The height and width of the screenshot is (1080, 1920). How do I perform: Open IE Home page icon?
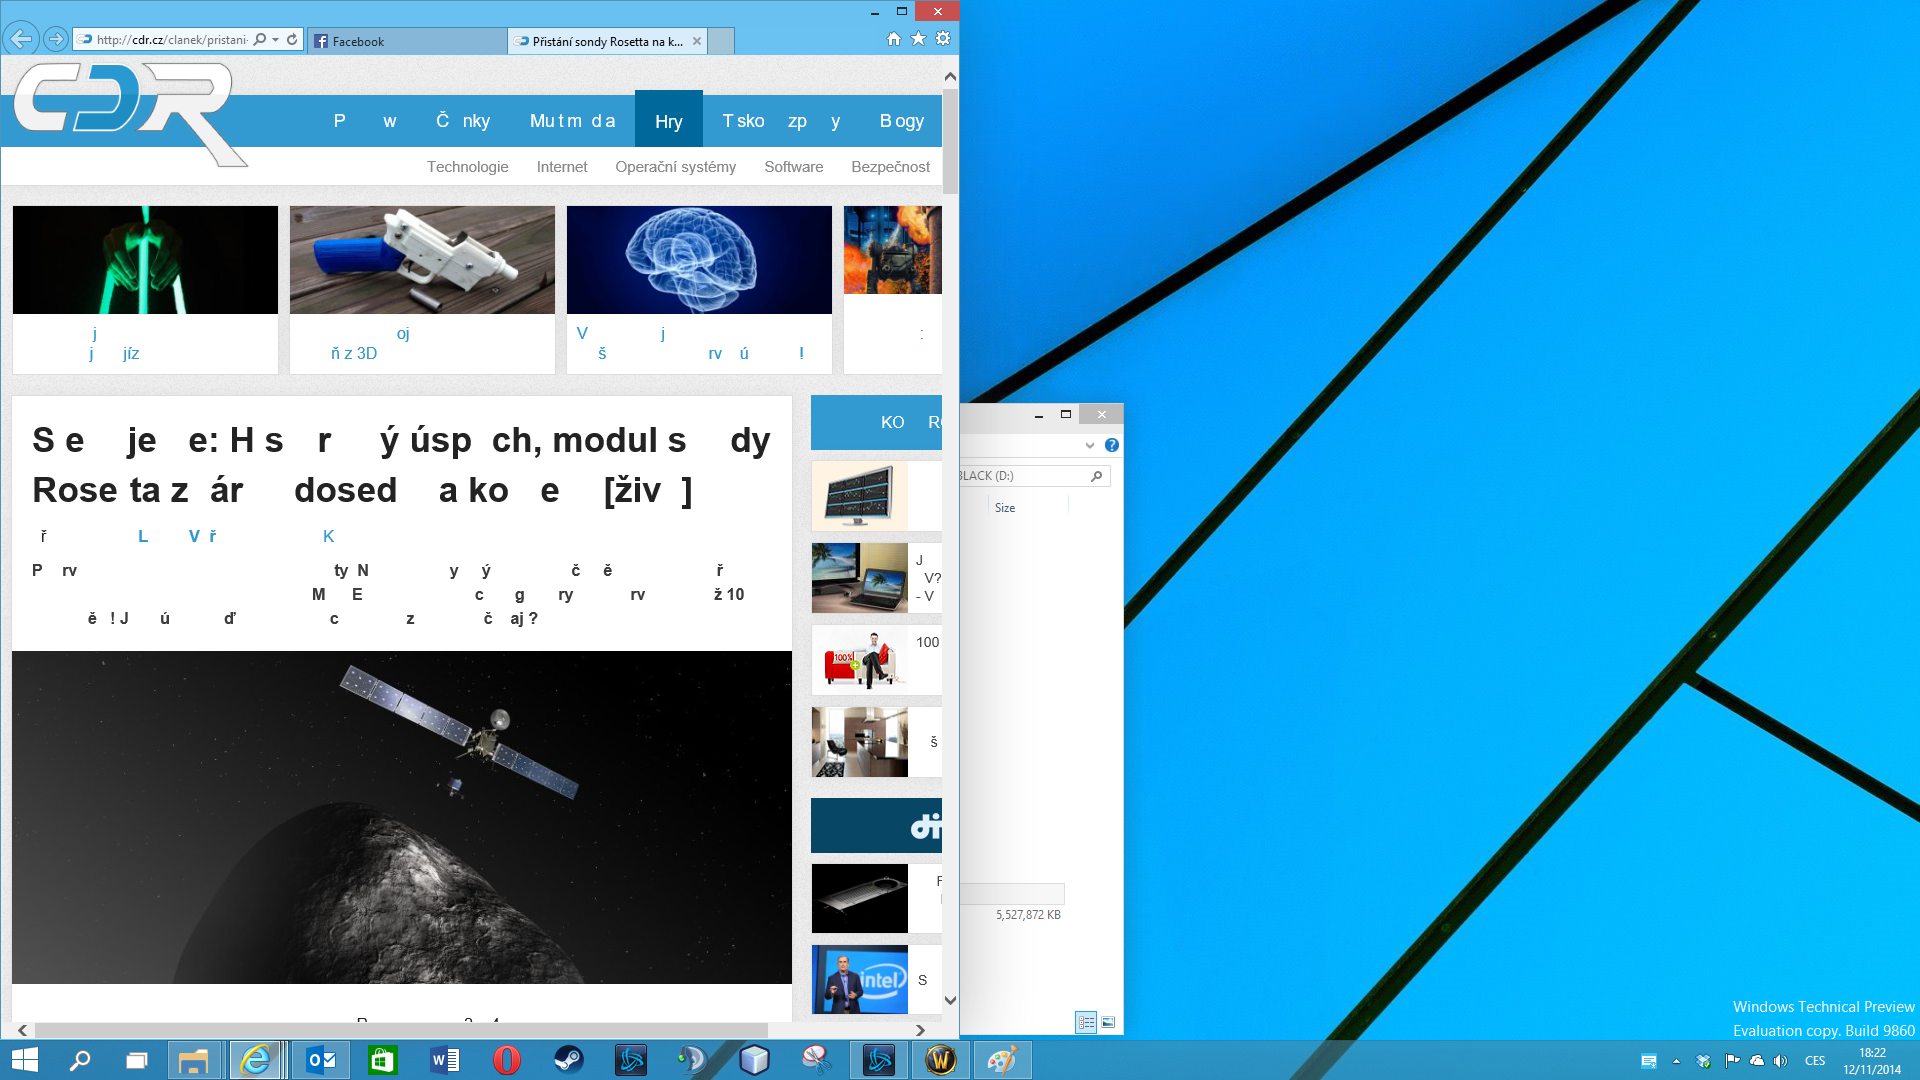click(x=893, y=39)
